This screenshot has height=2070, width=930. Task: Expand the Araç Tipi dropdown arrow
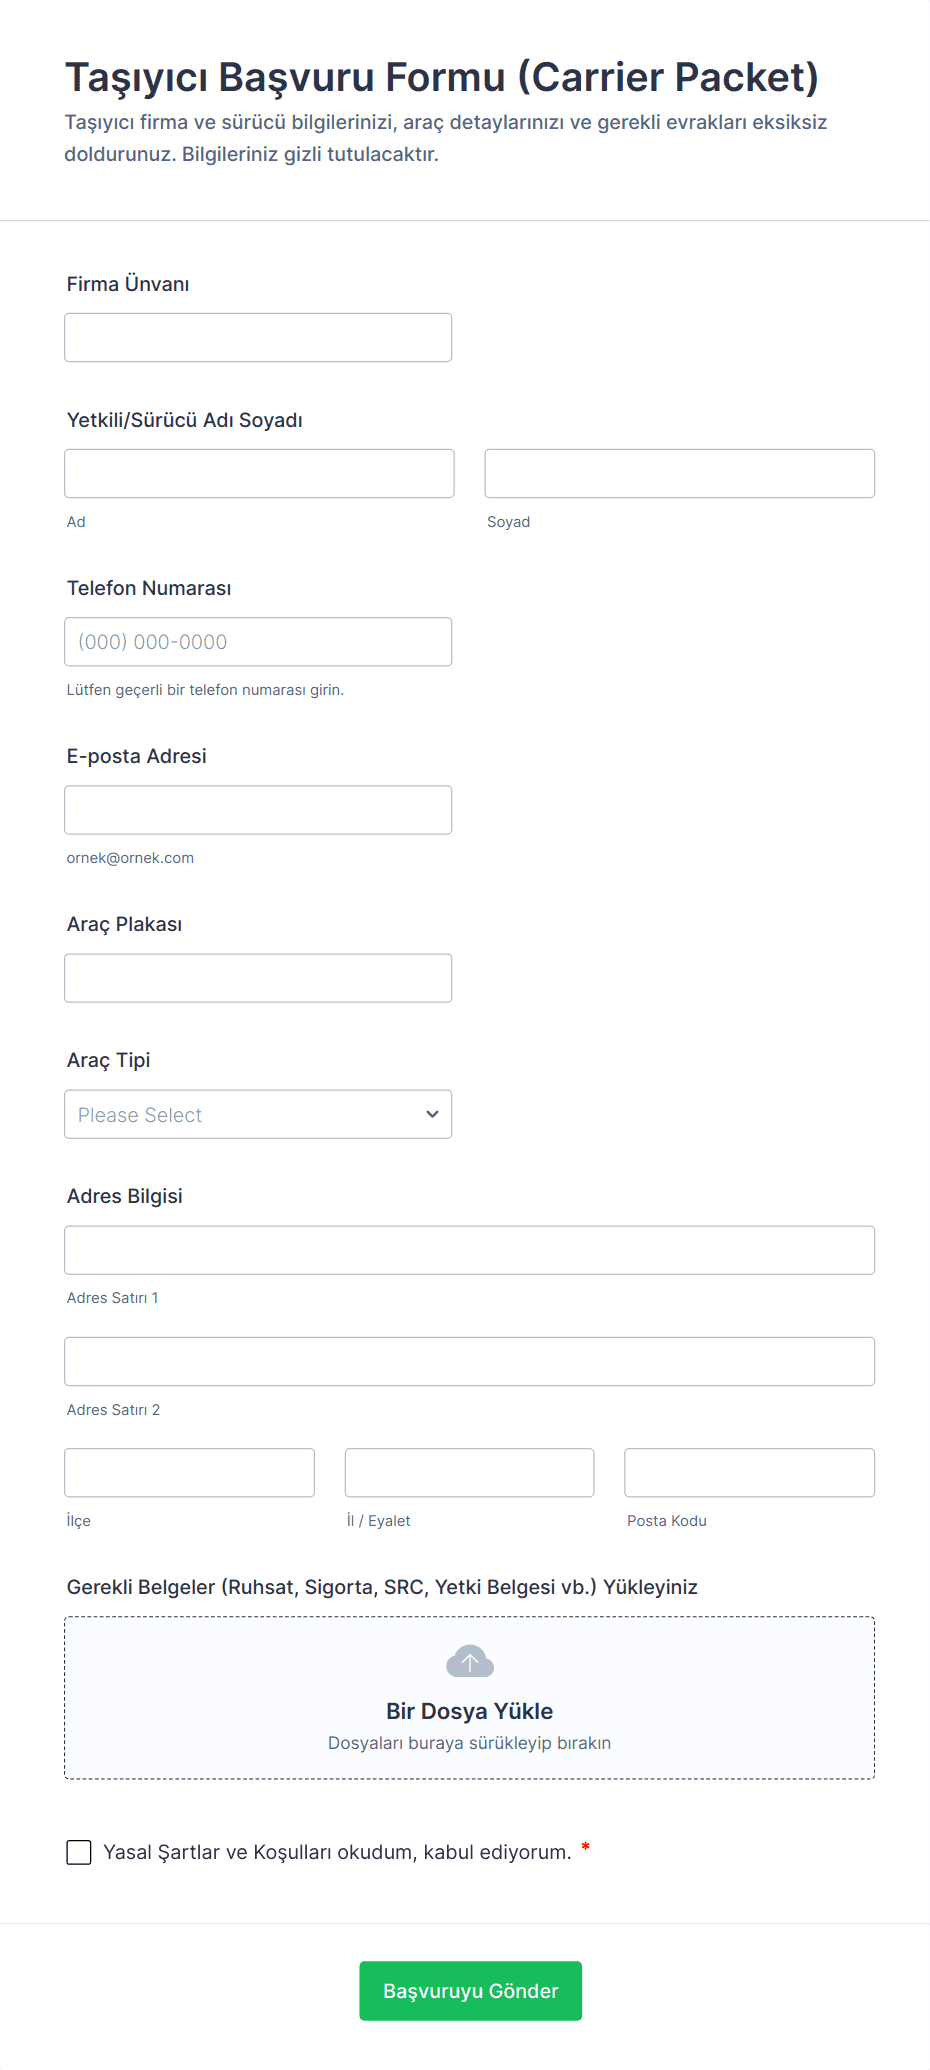pos(432,1114)
